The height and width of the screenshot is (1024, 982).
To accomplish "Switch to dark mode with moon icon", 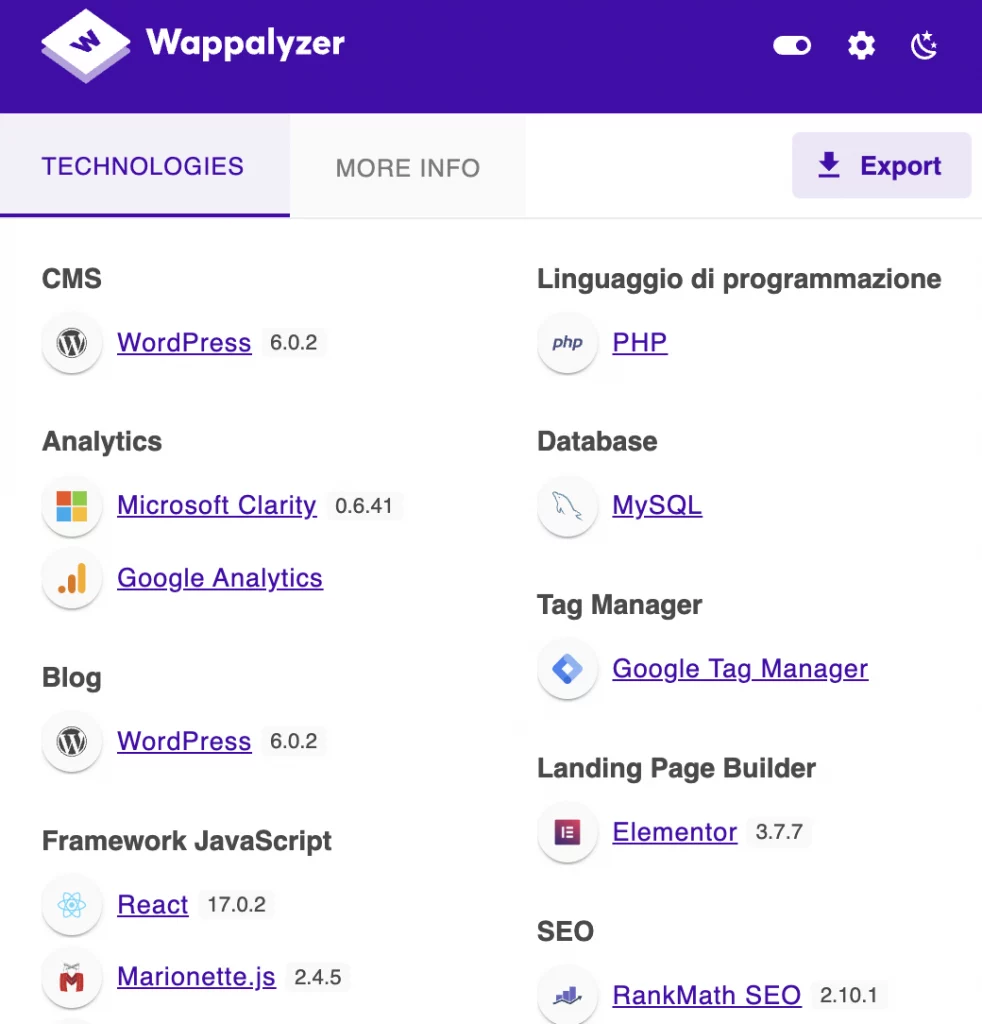I will pos(924,46).
